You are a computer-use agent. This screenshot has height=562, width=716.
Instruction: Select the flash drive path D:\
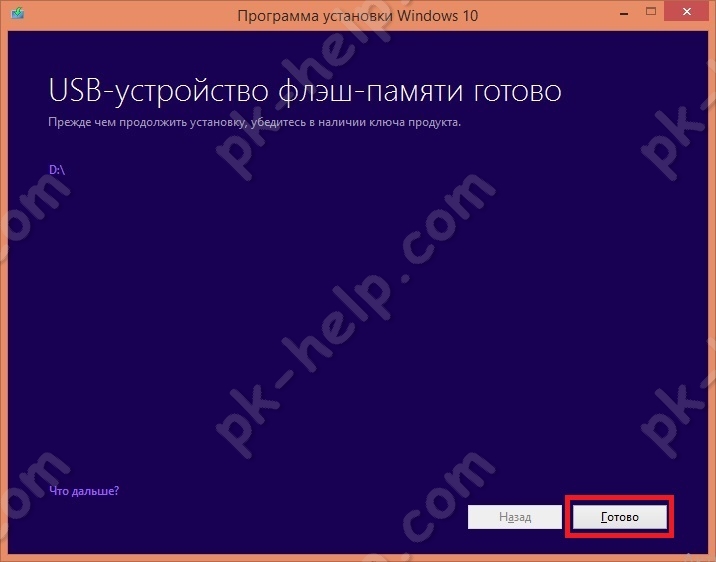57,170
